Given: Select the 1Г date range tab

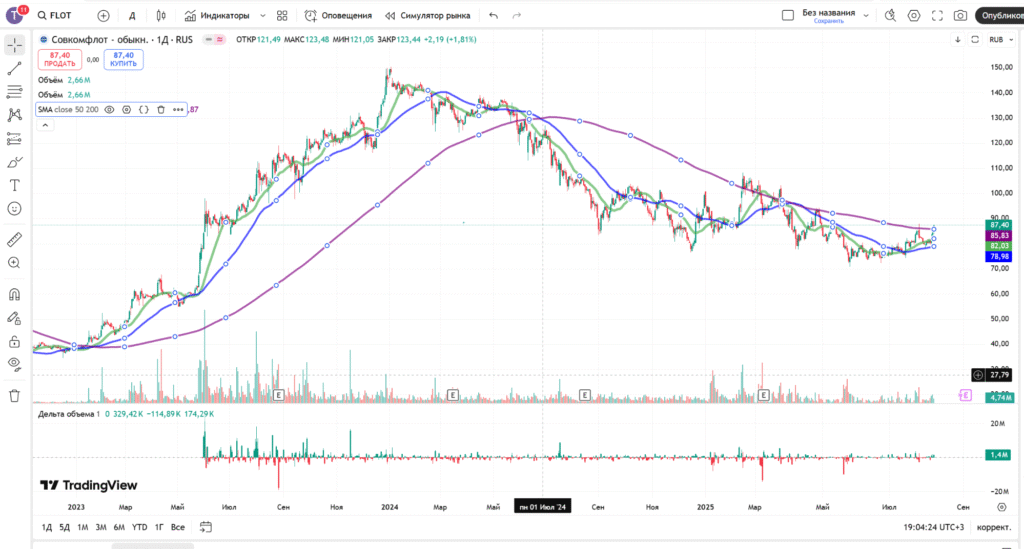Looking at the screenshot, I should (159, 527).
